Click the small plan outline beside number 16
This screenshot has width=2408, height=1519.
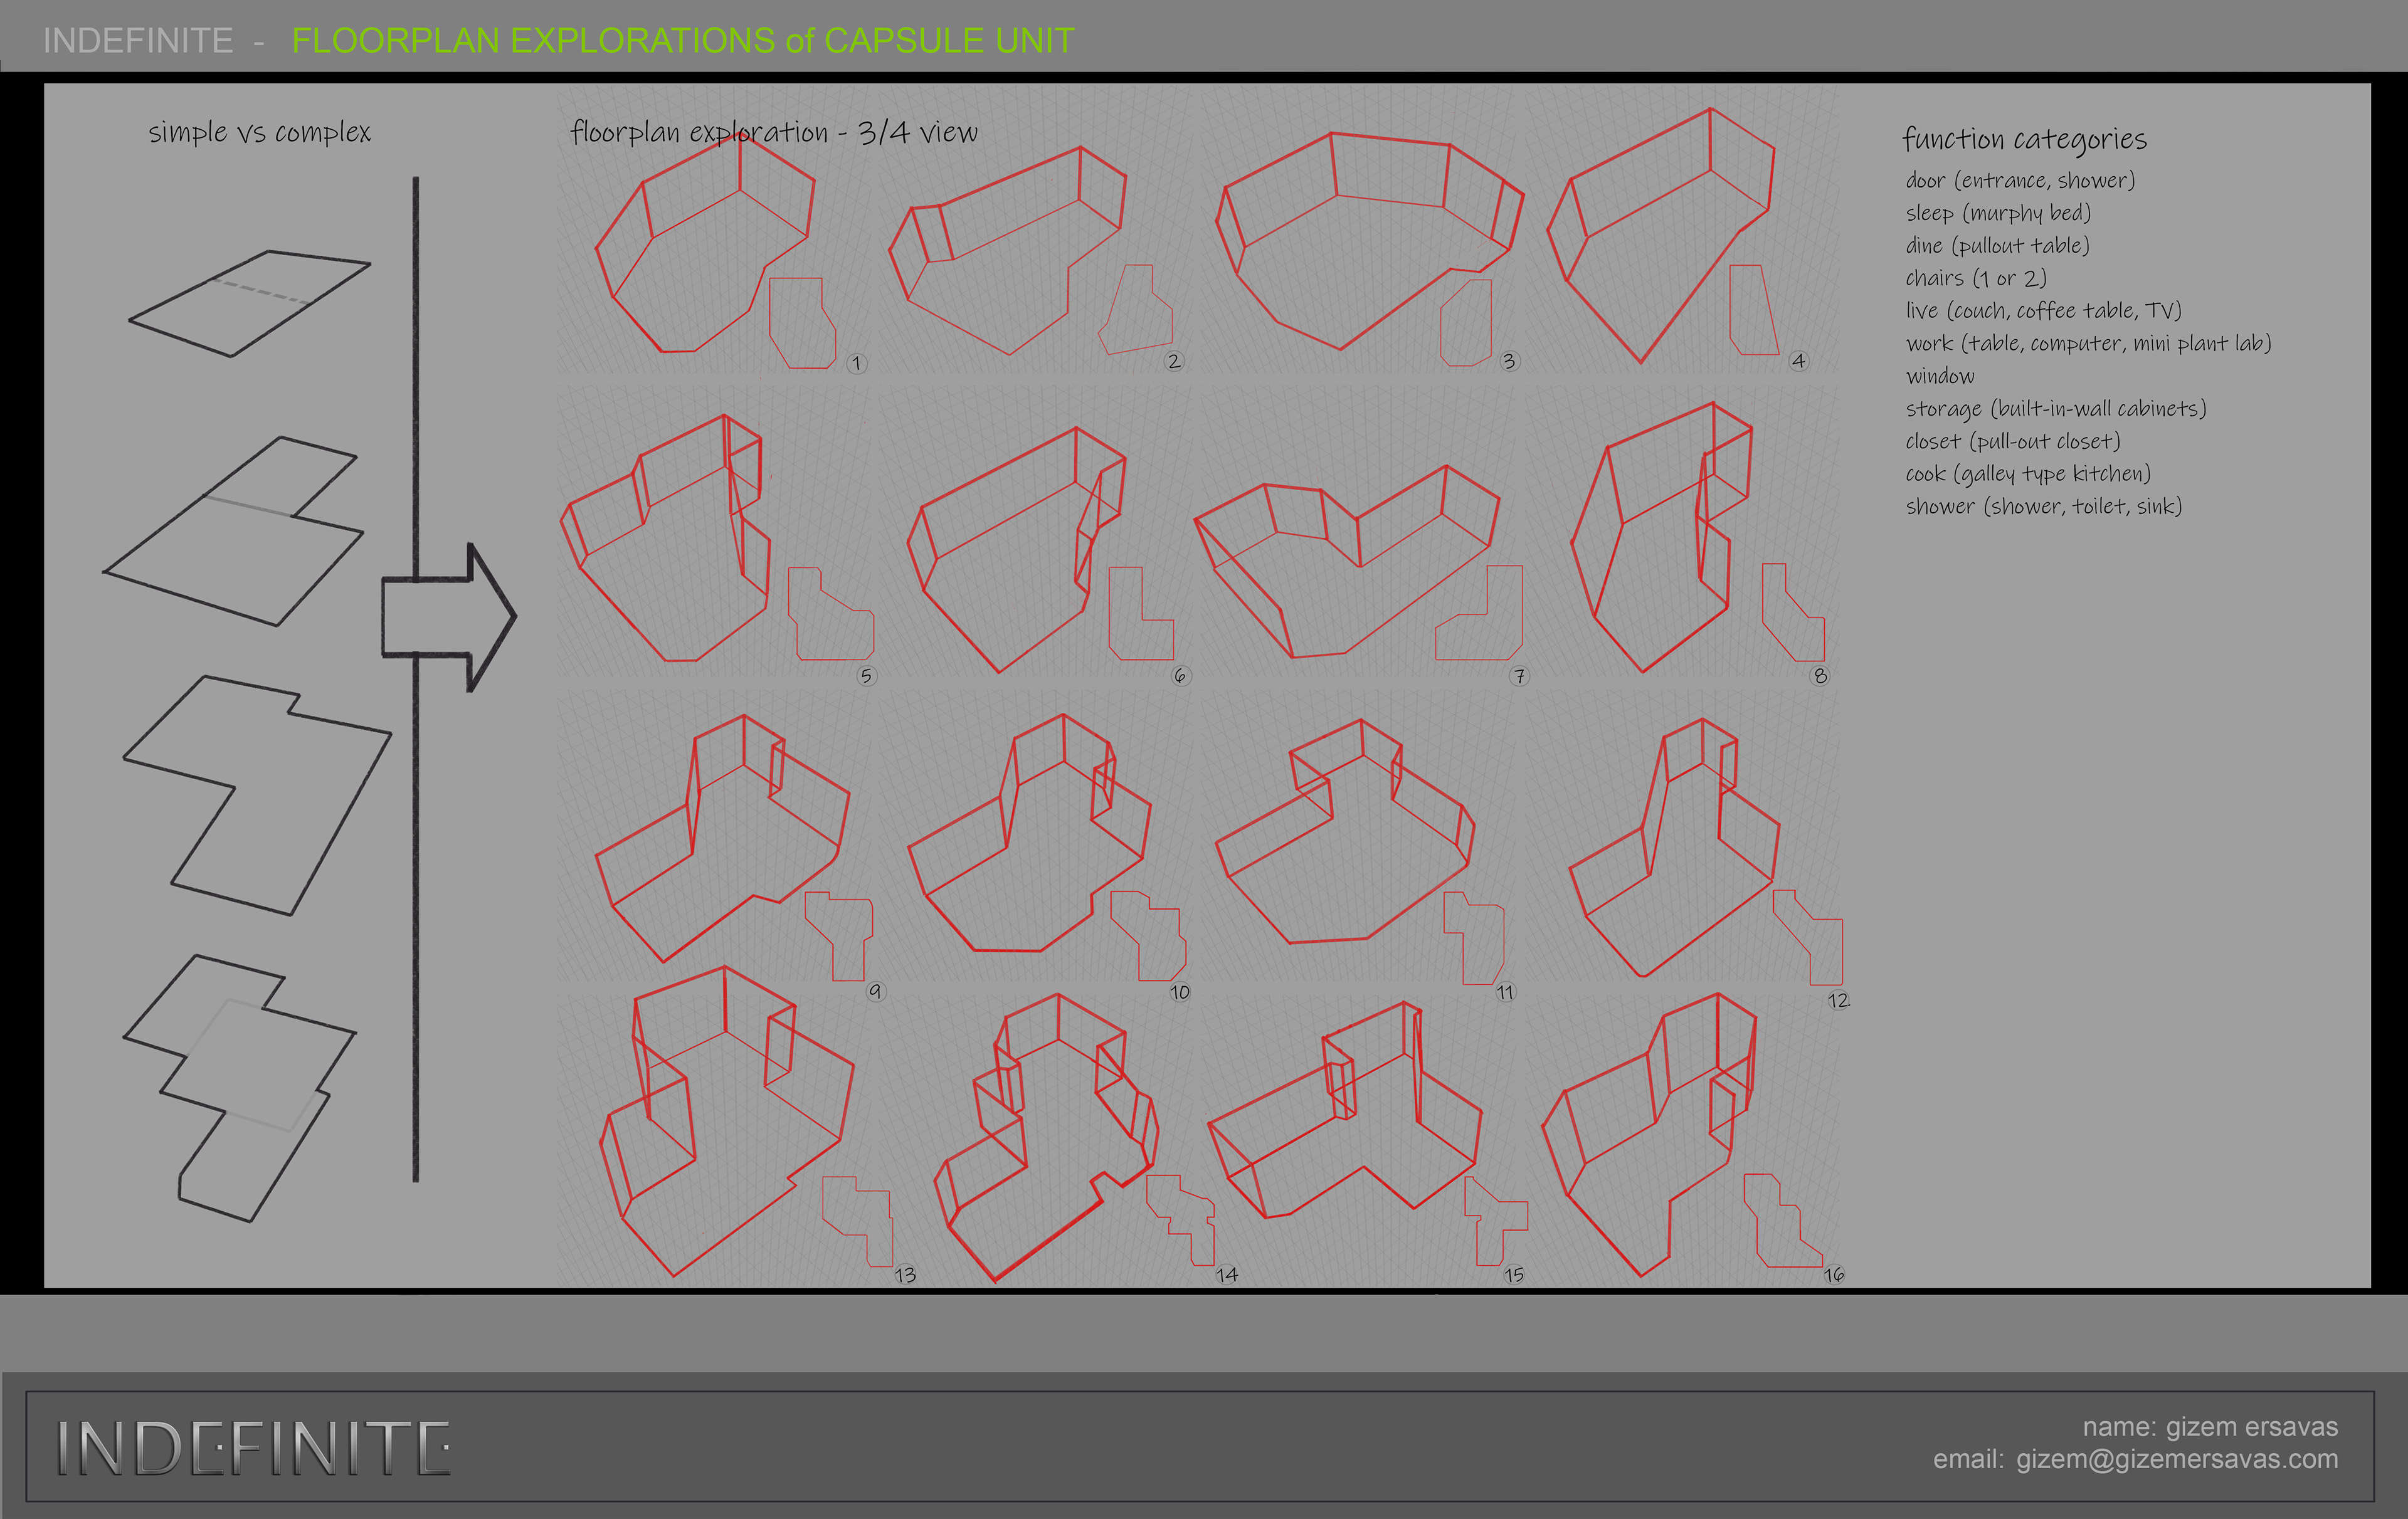point(1783,1221)
